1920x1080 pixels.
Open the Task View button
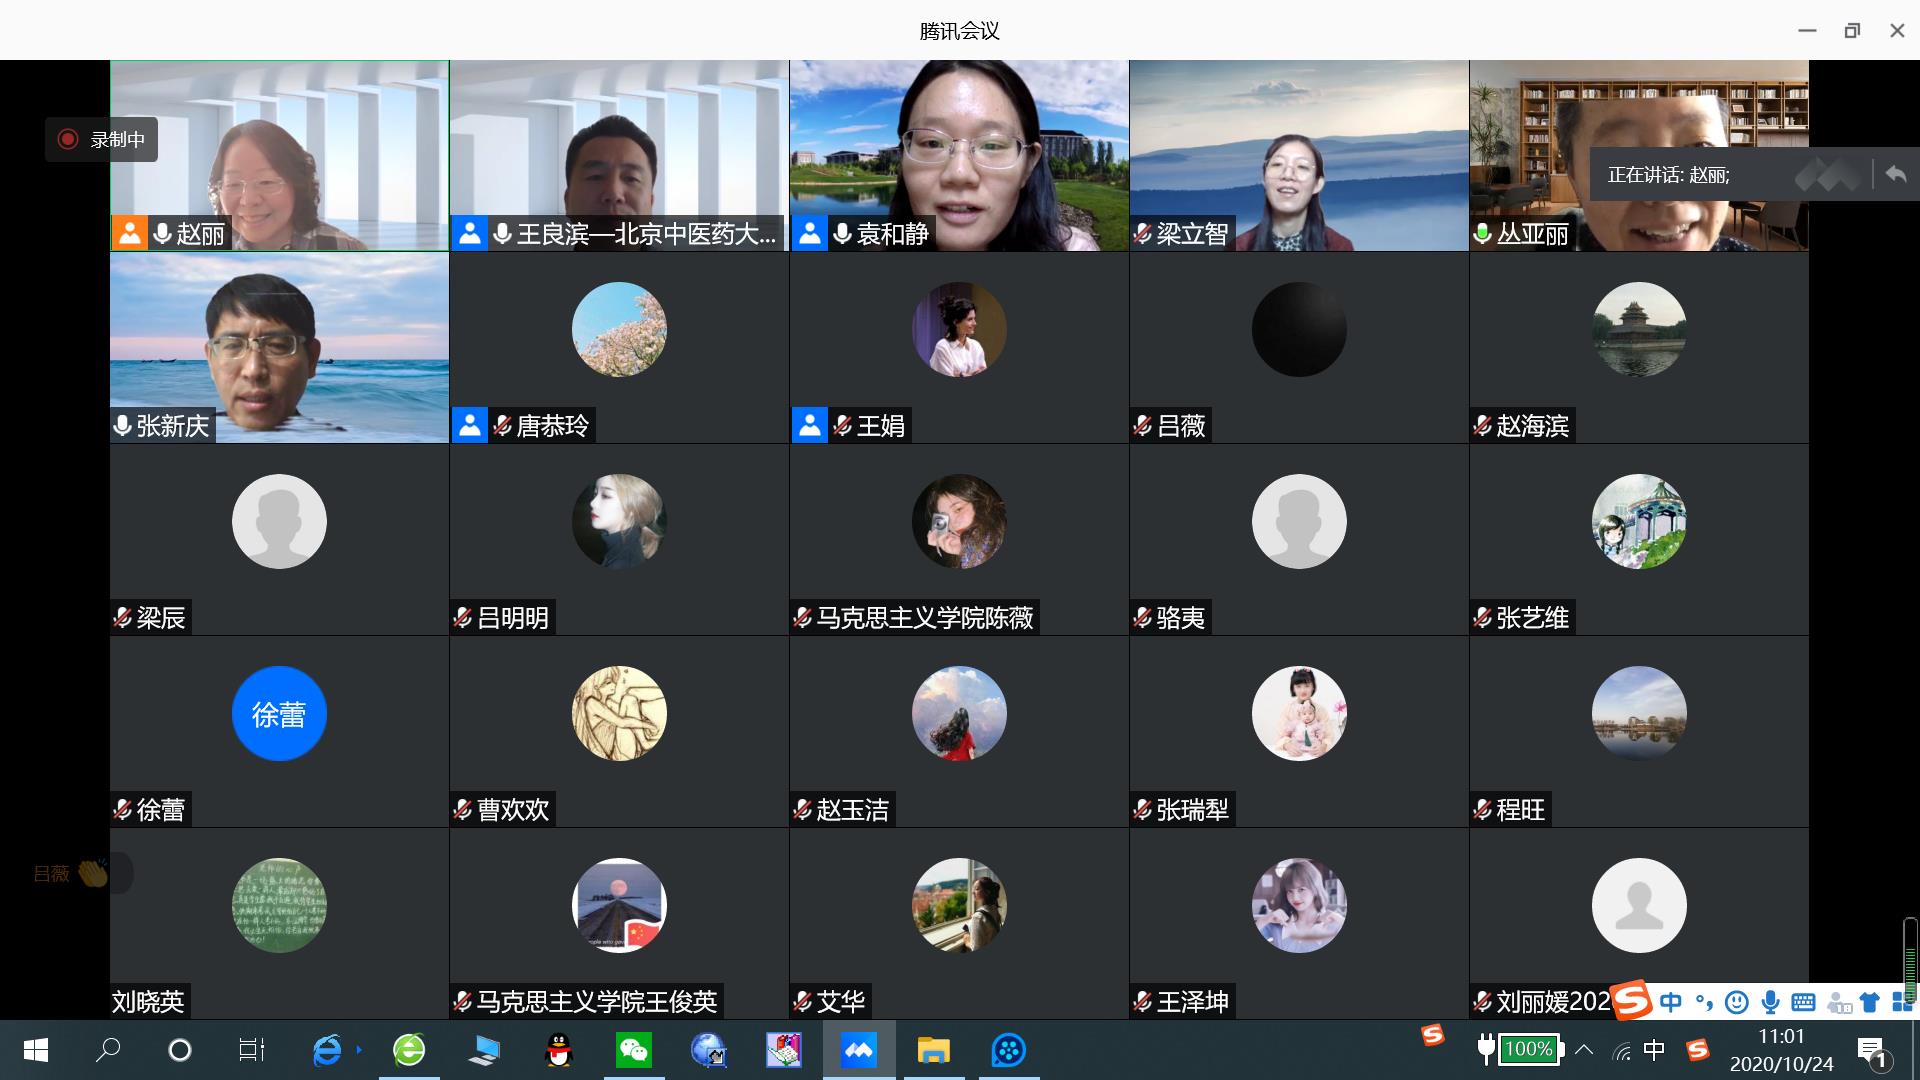[x=251, y=1050]
